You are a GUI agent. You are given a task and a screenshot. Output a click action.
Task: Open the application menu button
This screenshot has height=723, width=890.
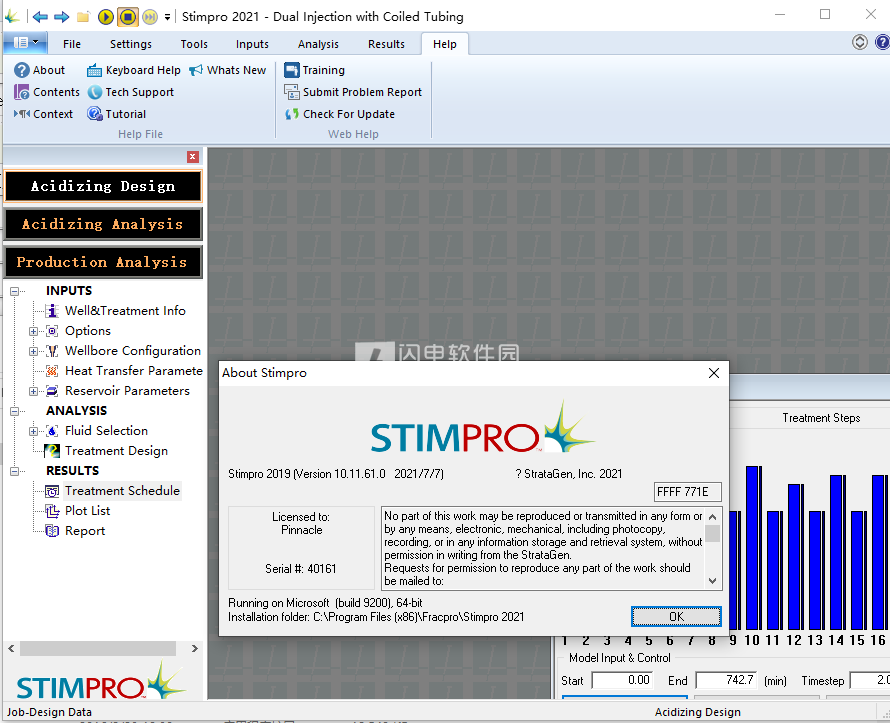click(25, 43)
